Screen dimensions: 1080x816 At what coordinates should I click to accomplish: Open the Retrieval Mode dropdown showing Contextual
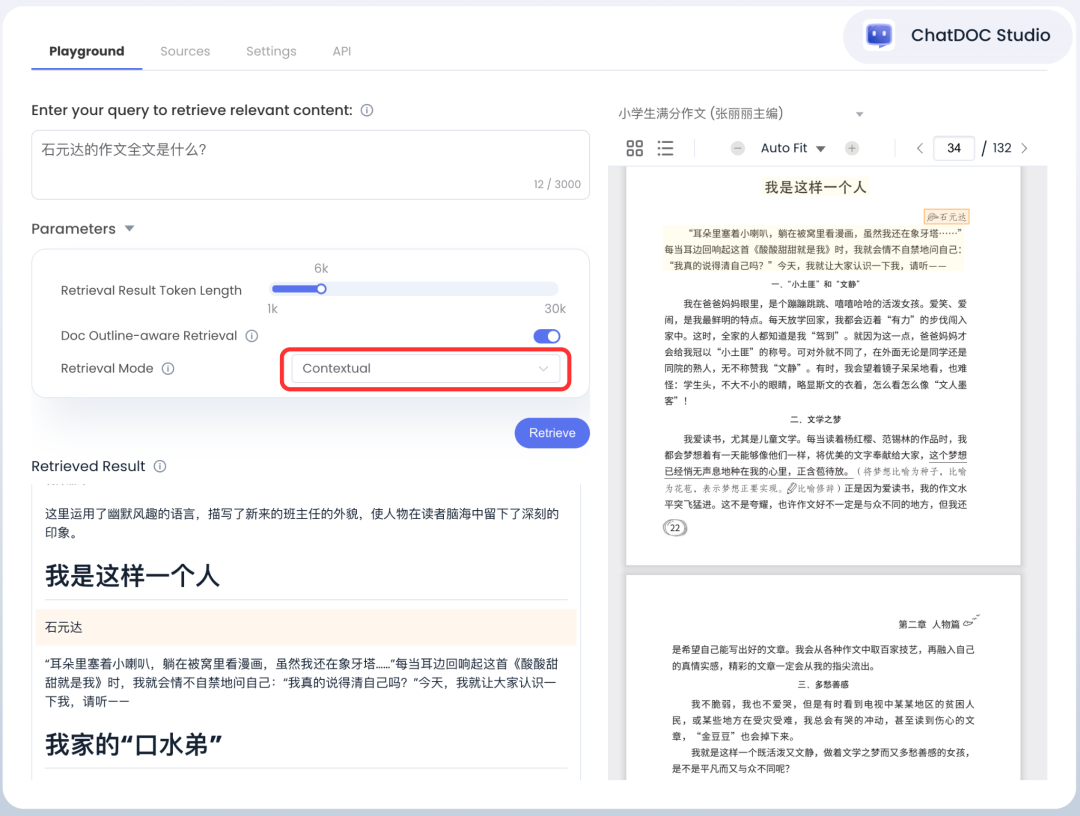[425, 369]
